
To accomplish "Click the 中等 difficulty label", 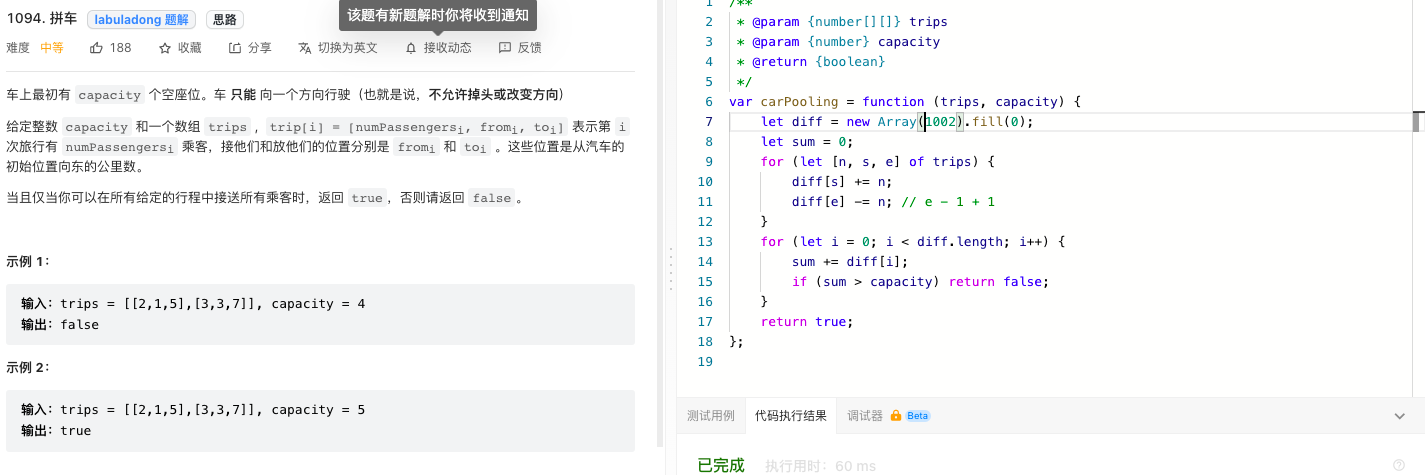I will point(52,47).
